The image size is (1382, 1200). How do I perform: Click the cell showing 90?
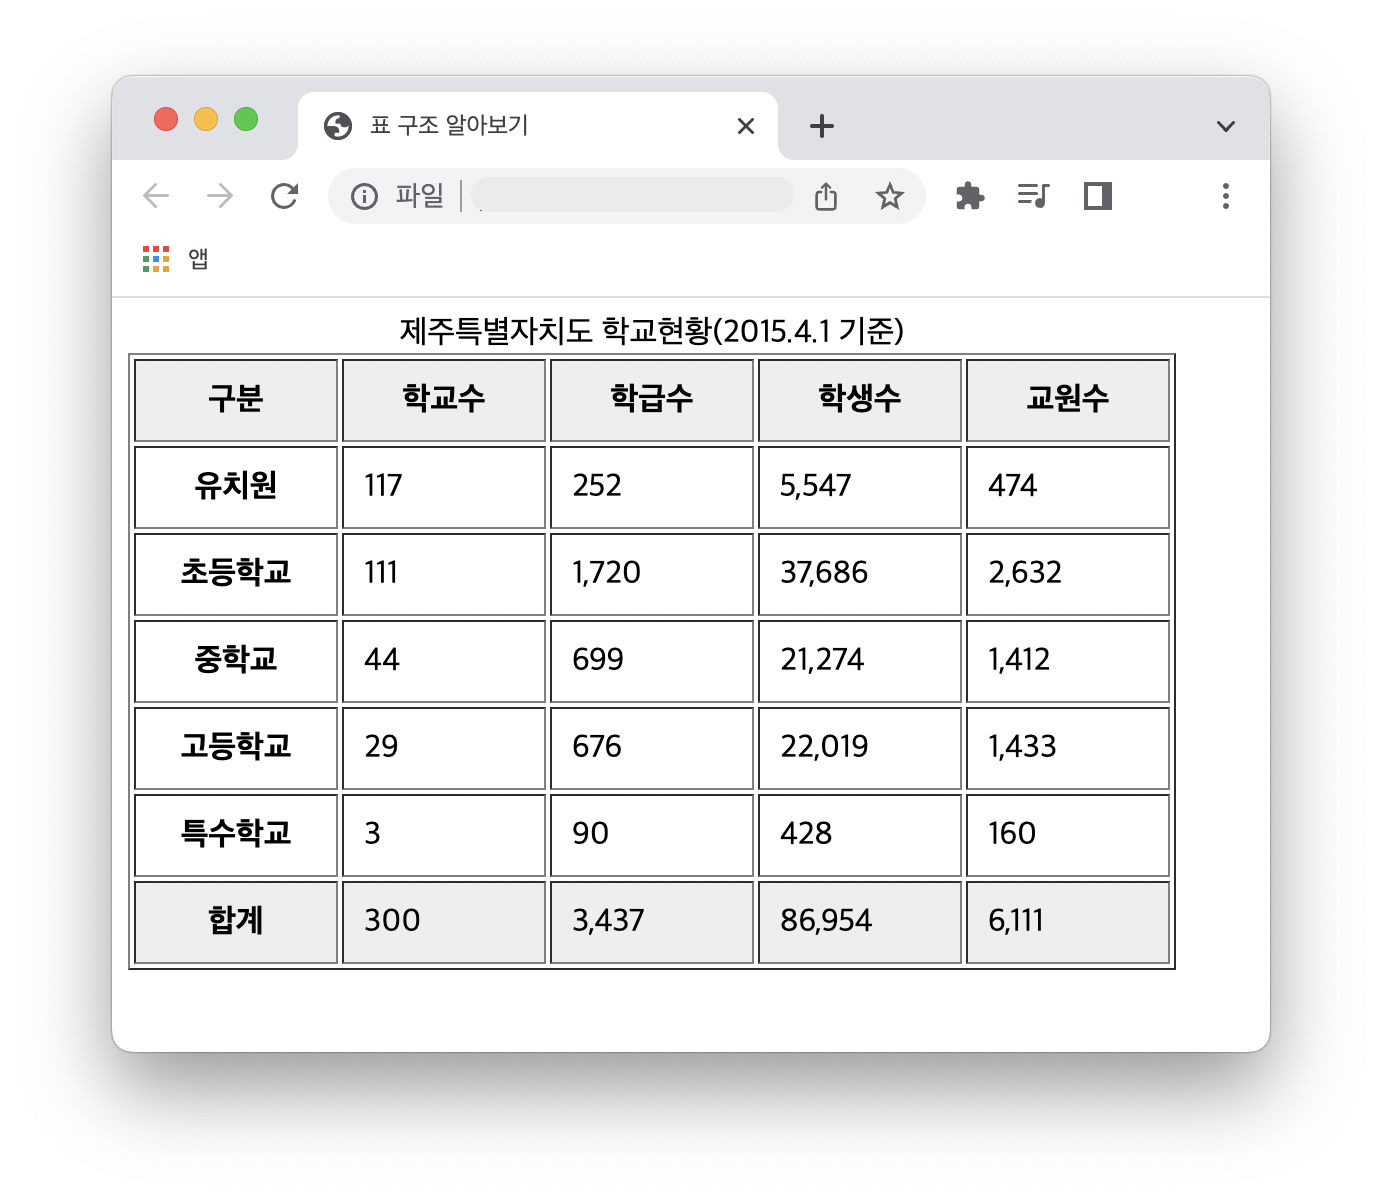coord(652,835)
